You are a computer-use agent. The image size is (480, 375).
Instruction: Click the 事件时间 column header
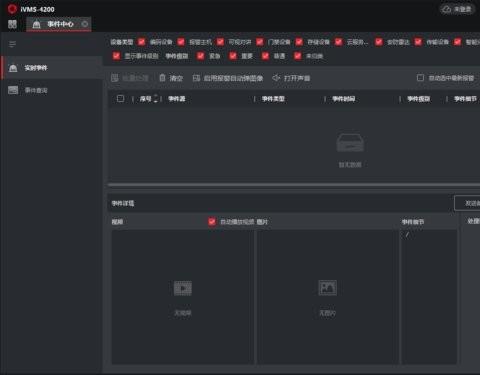[344, 99]
